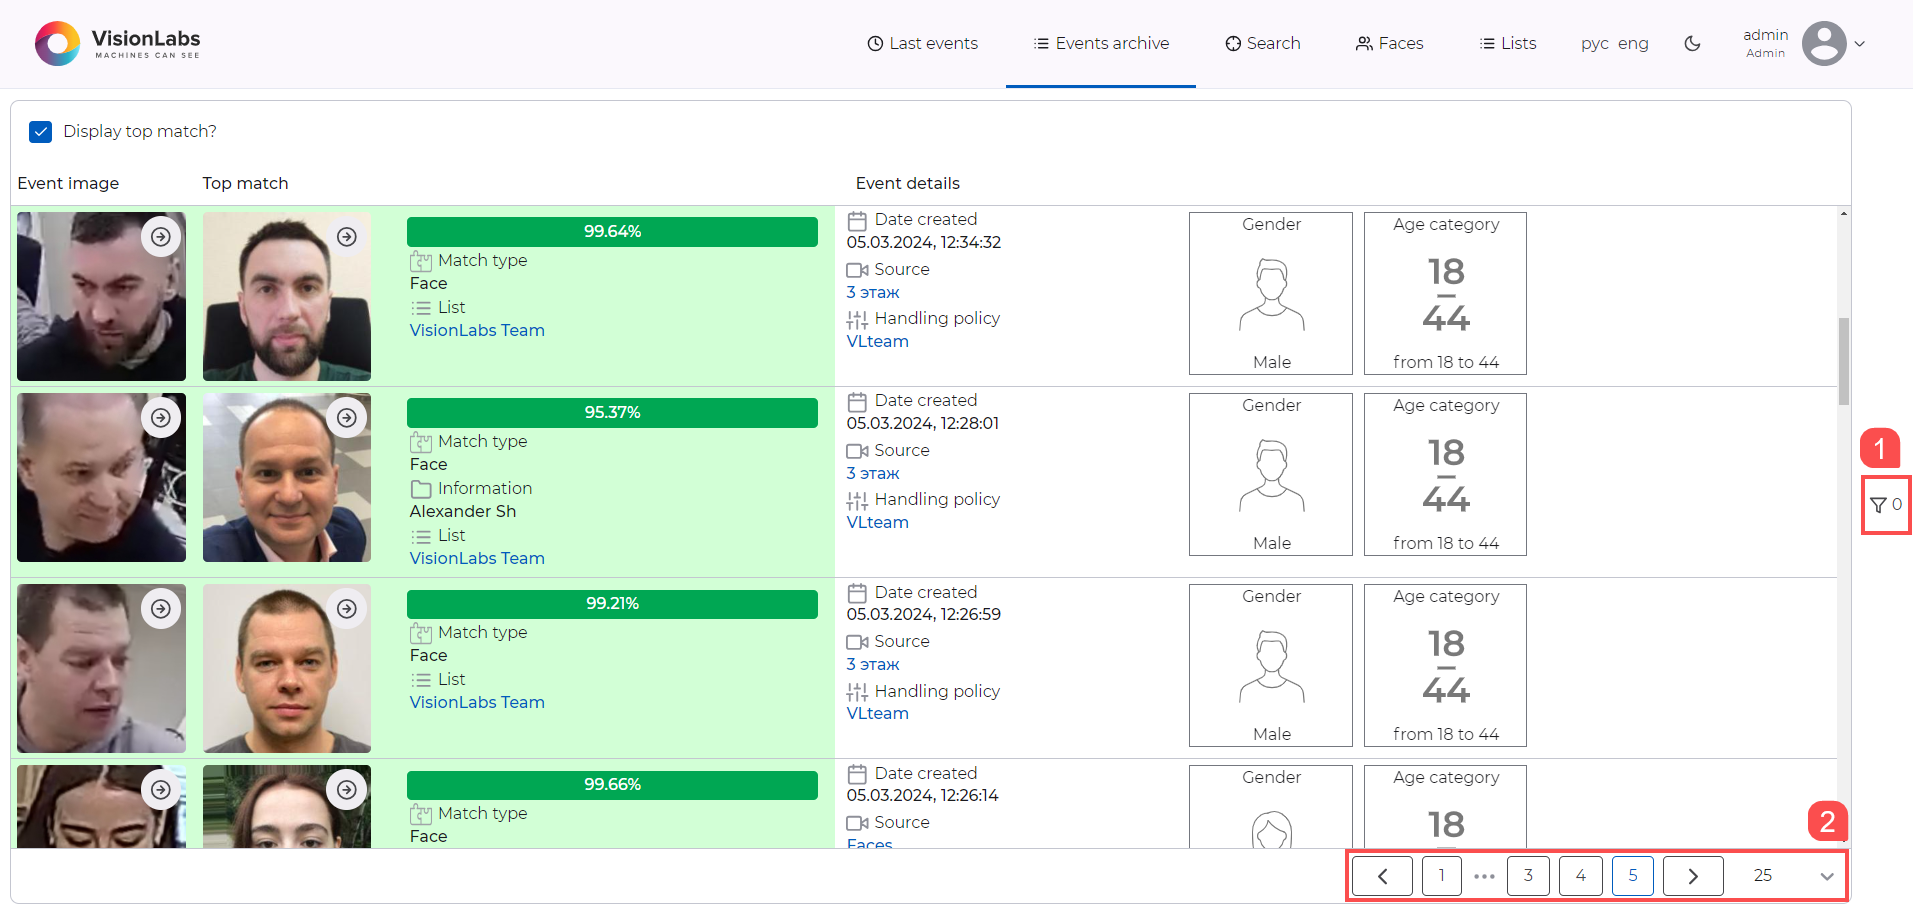Click the VisionLabs logo
This screenshot has width=1913, height=916.
[x=118, y=43]
